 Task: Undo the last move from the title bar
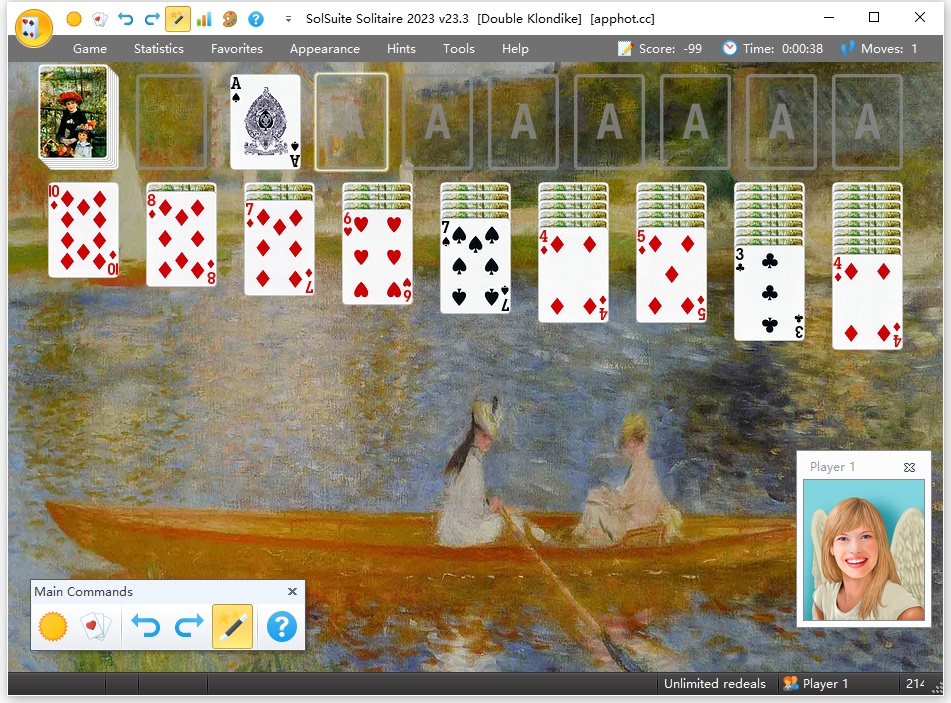point(126,19)
